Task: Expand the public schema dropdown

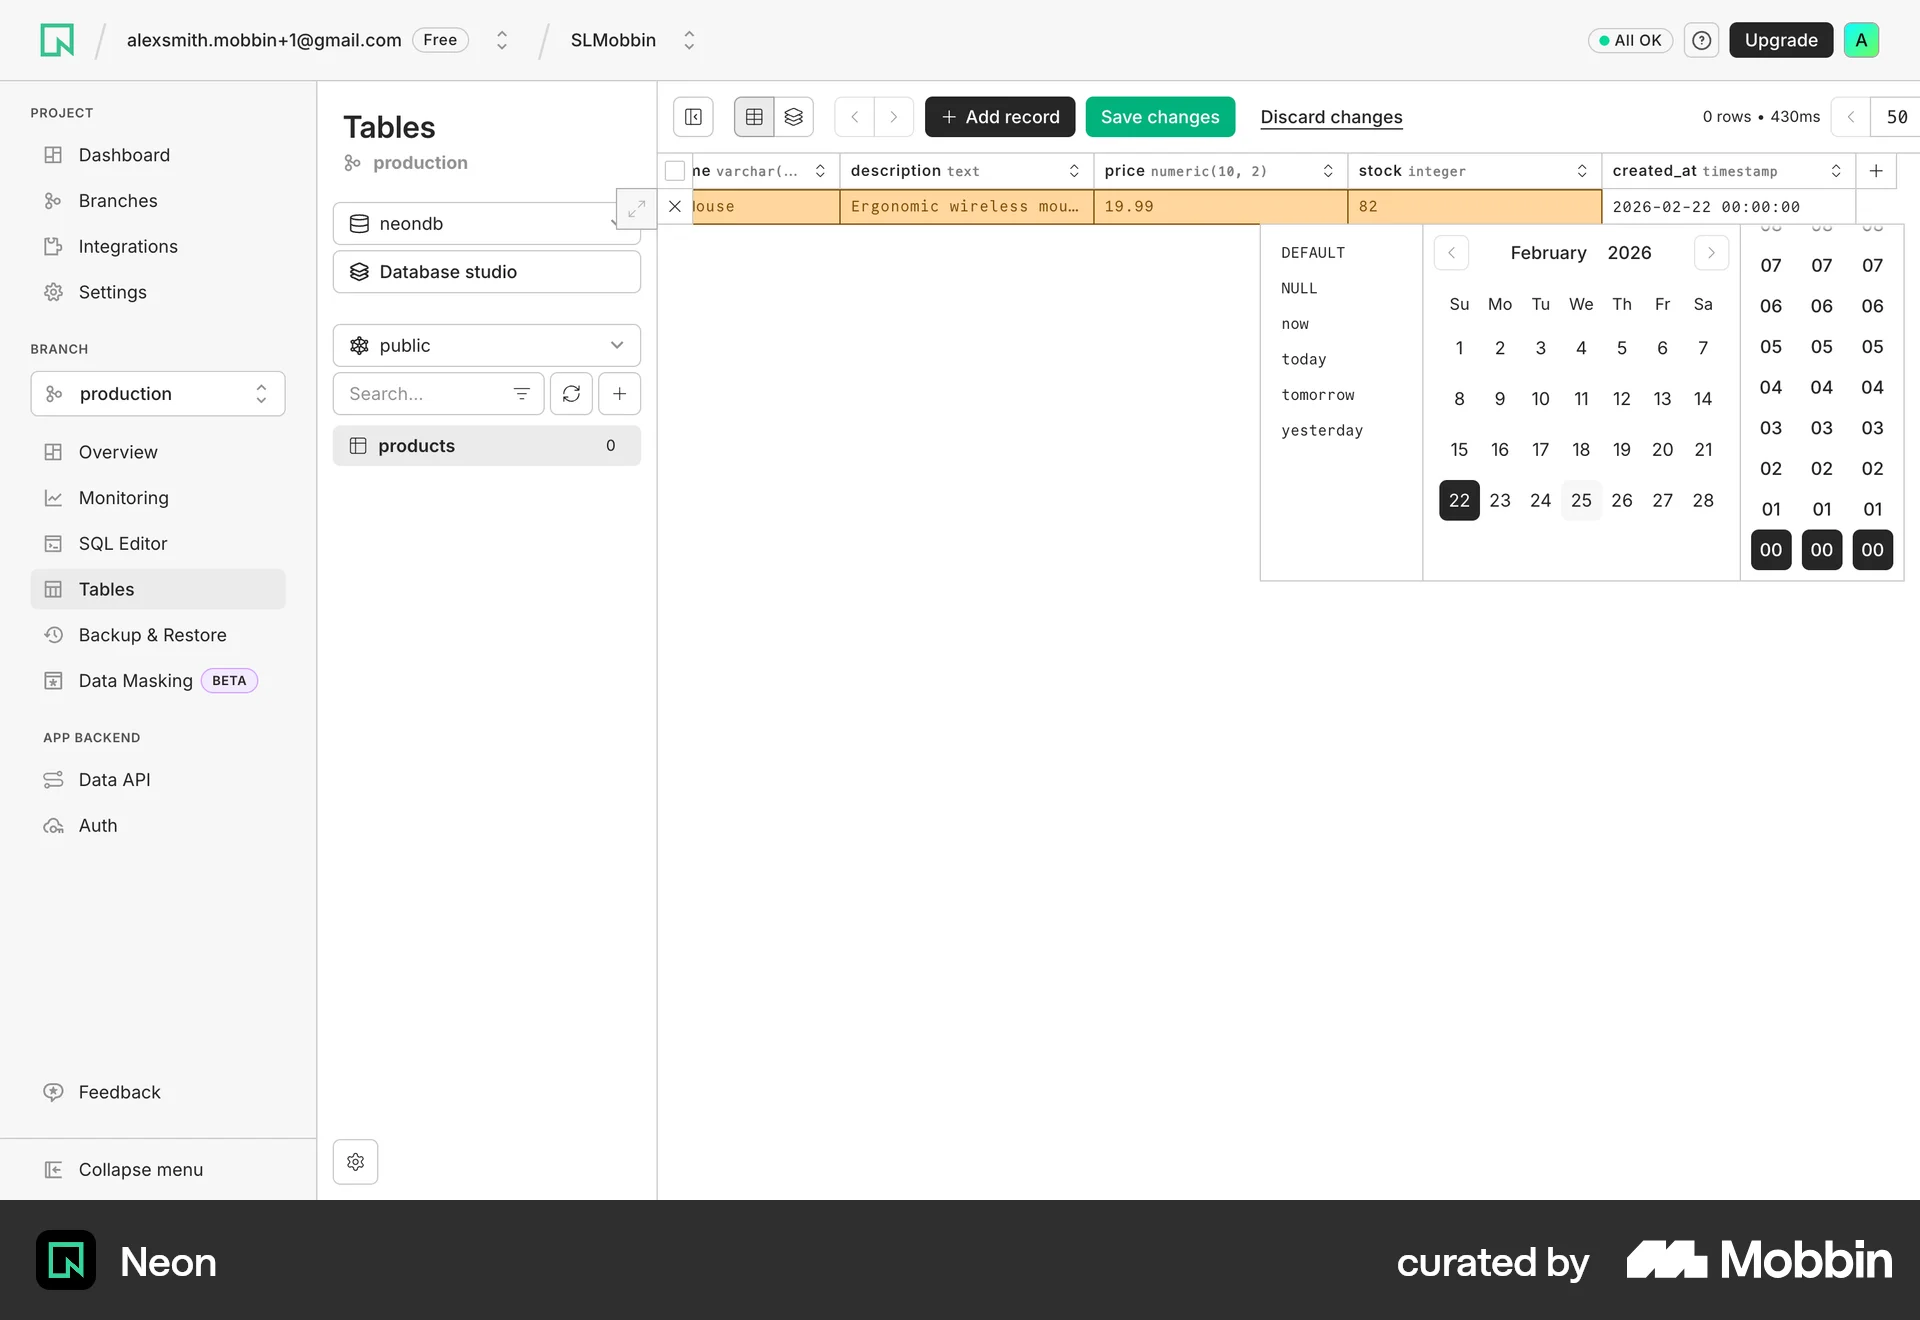Action: point(487,346)
